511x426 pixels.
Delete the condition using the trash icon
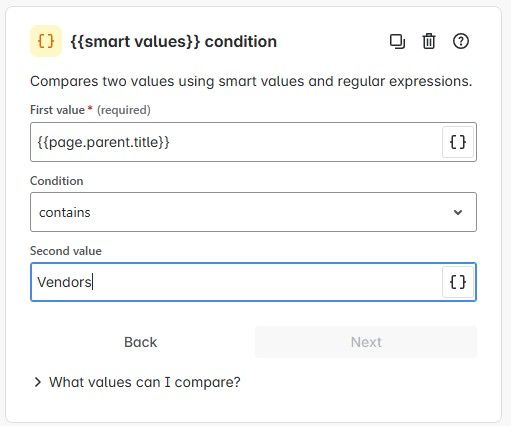[x=429, y=42]
